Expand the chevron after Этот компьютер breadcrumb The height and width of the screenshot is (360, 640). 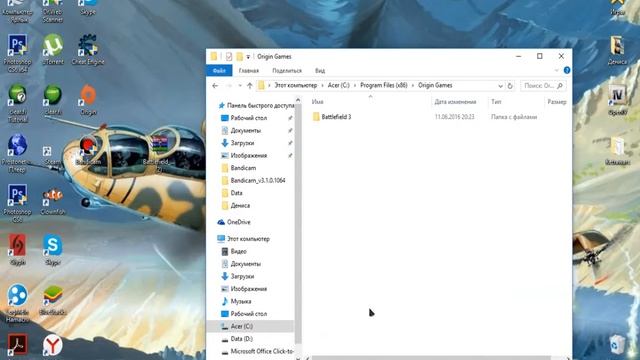tap(322, 86)
